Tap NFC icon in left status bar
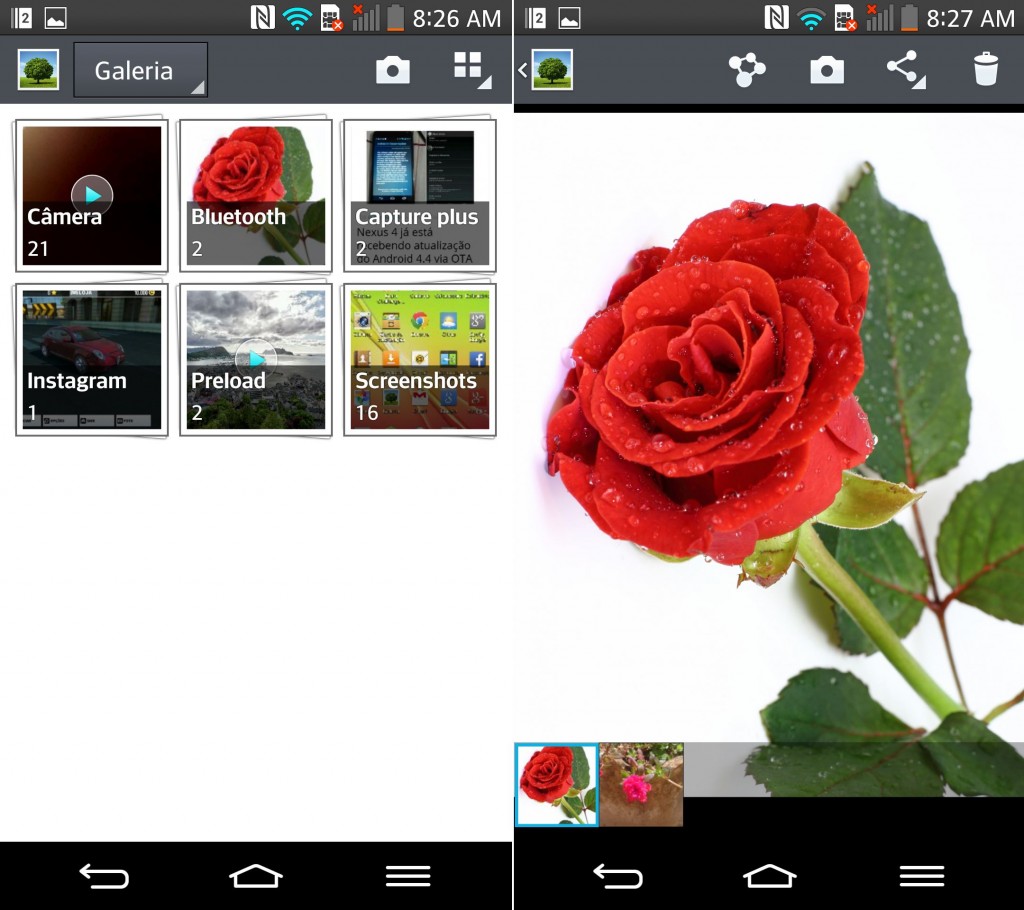This screenshot has width=1024, height=910. pos(263,18)
